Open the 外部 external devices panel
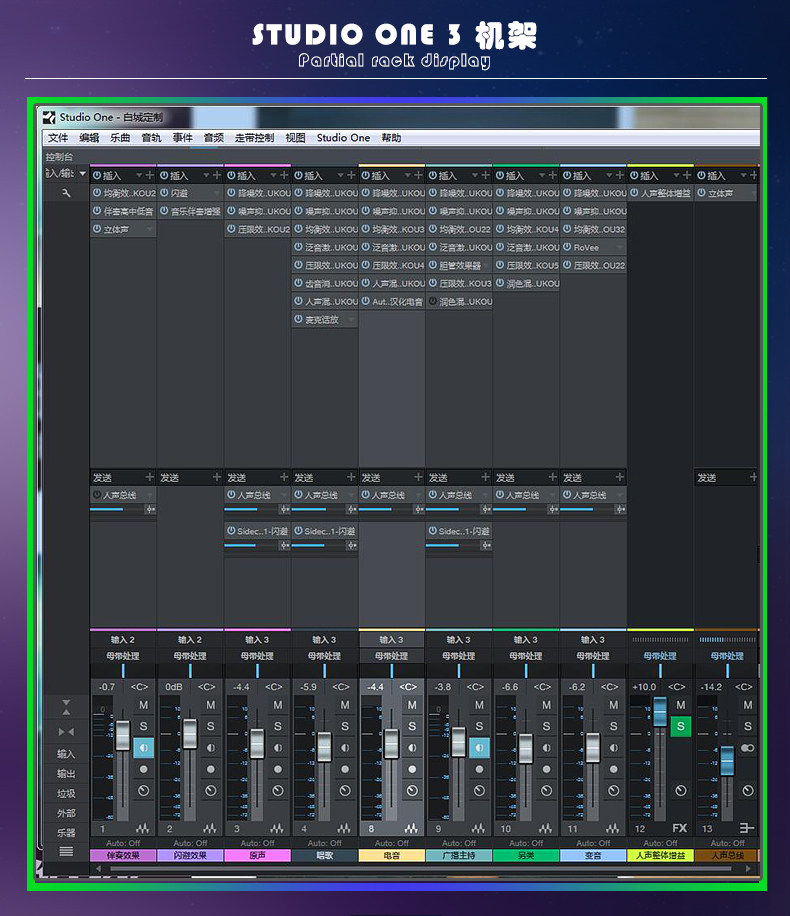This screenshot has height=916, width=790. pos(66,813)
